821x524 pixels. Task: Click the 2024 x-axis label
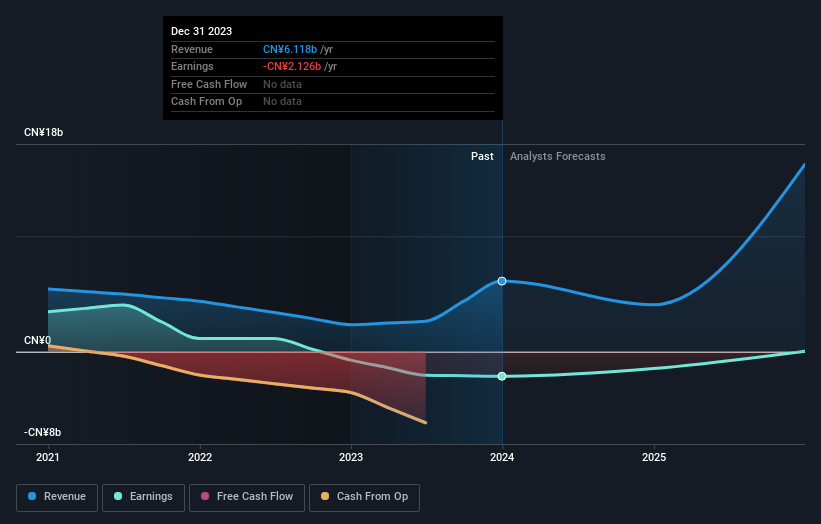502,458
